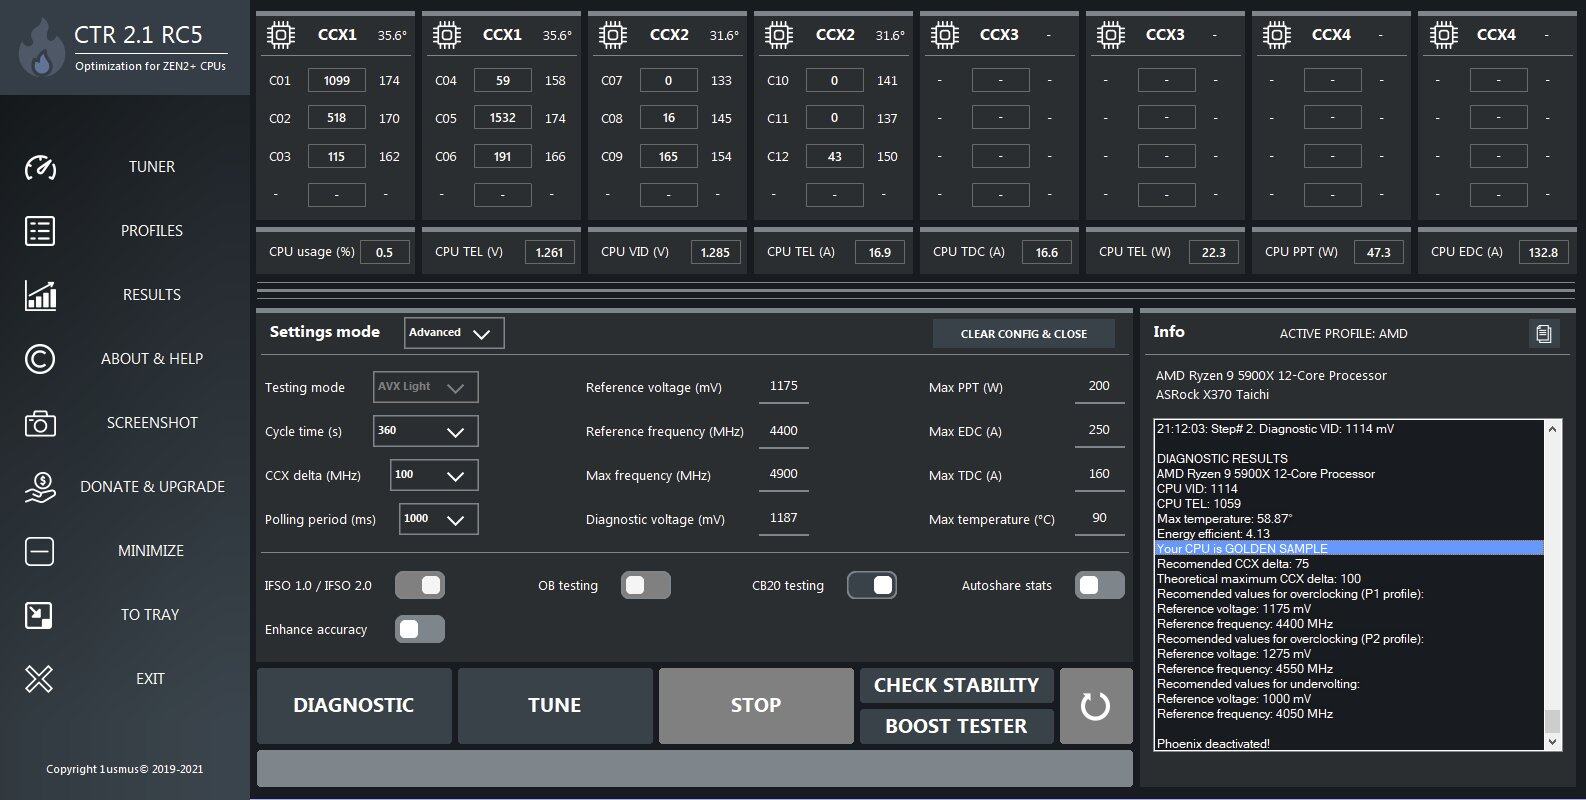This screenshot has width=1586, height=800.
Task: Click the Info log scroll down arrow
Action: point(1552,742)
